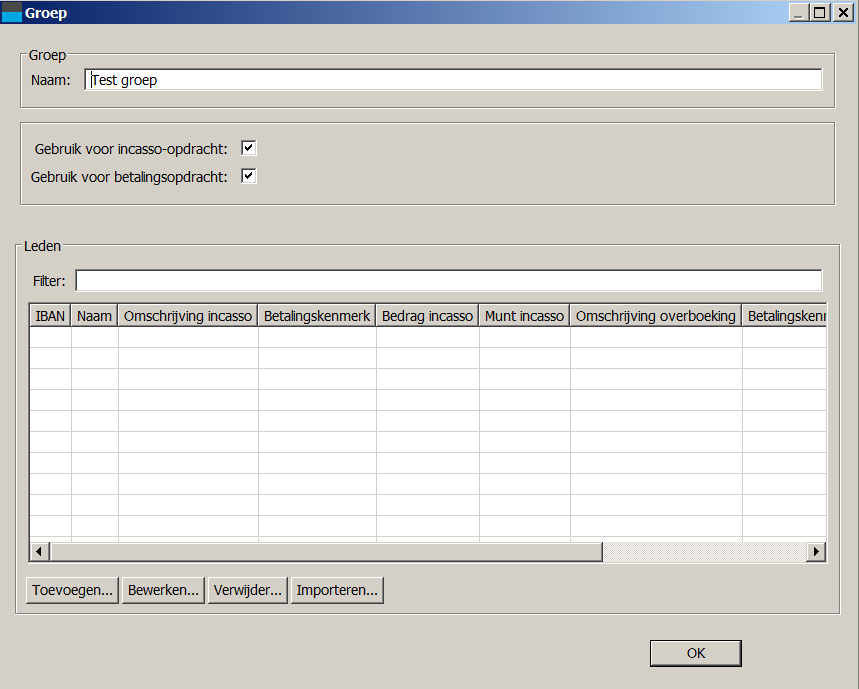Click the Groep window title bar icon

12,13
